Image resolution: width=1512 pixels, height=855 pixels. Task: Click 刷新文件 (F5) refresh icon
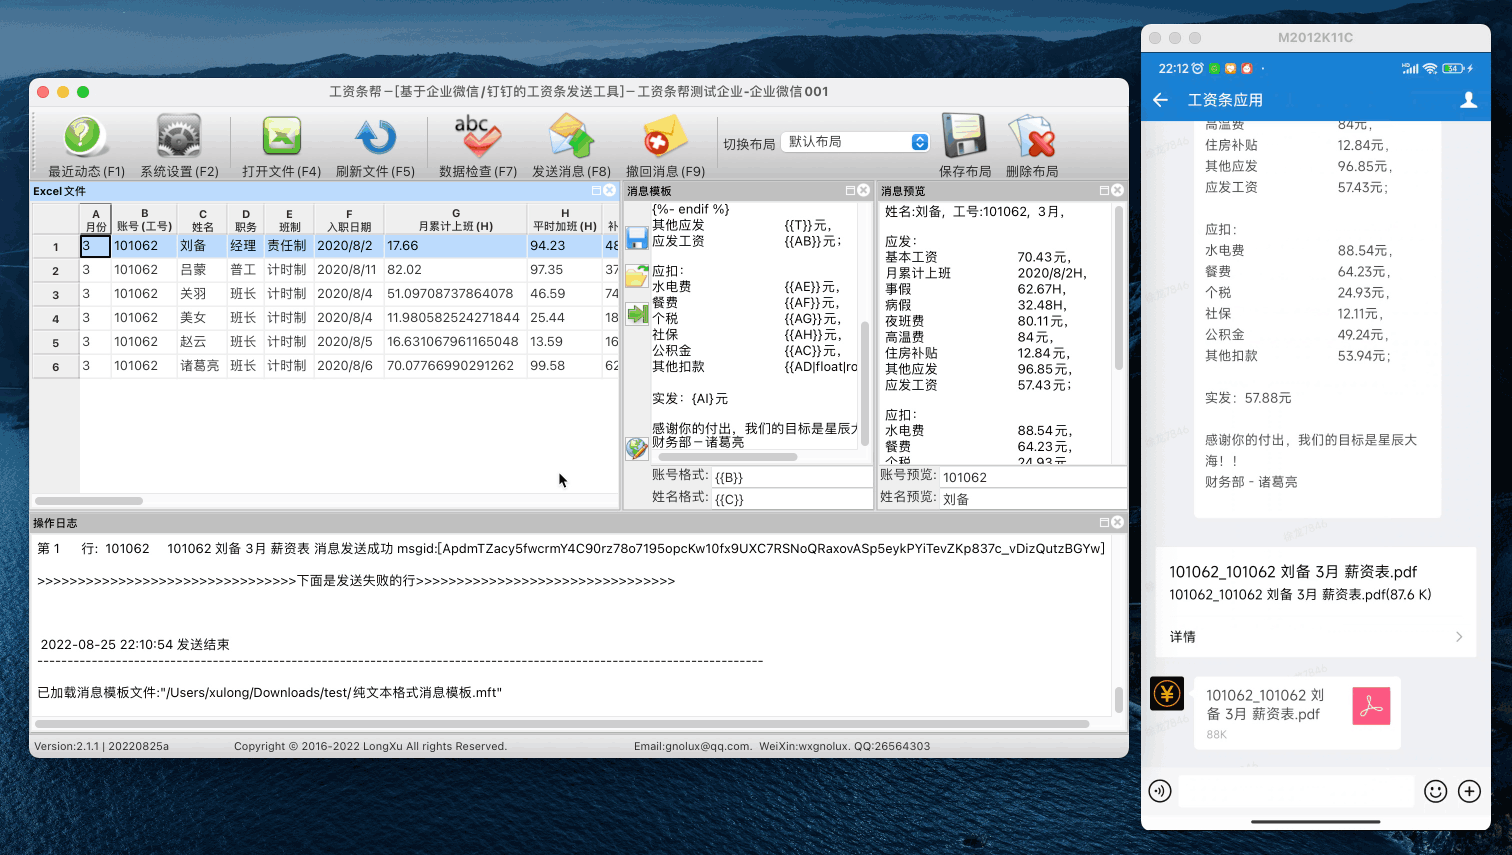pos(375,137)
